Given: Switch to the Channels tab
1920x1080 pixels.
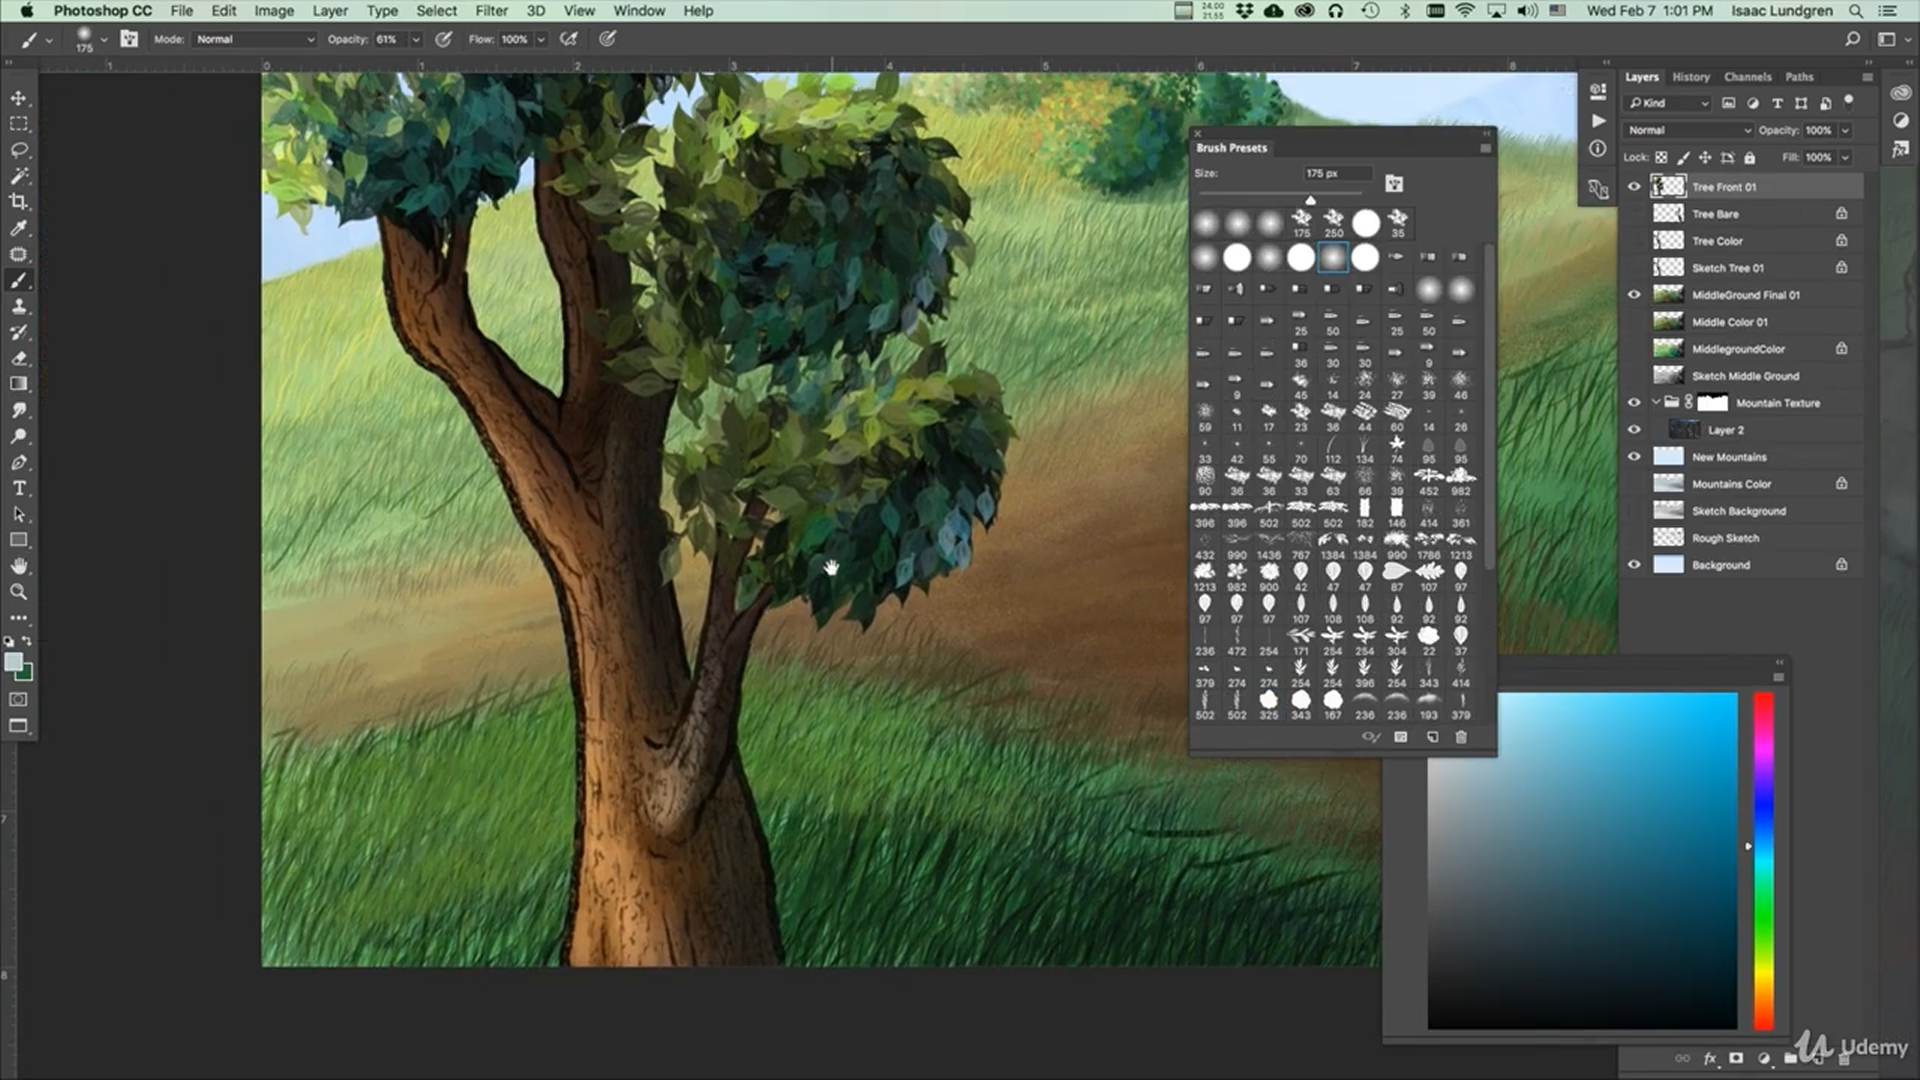Looking at the screenshot, I should click(1747, 77).
